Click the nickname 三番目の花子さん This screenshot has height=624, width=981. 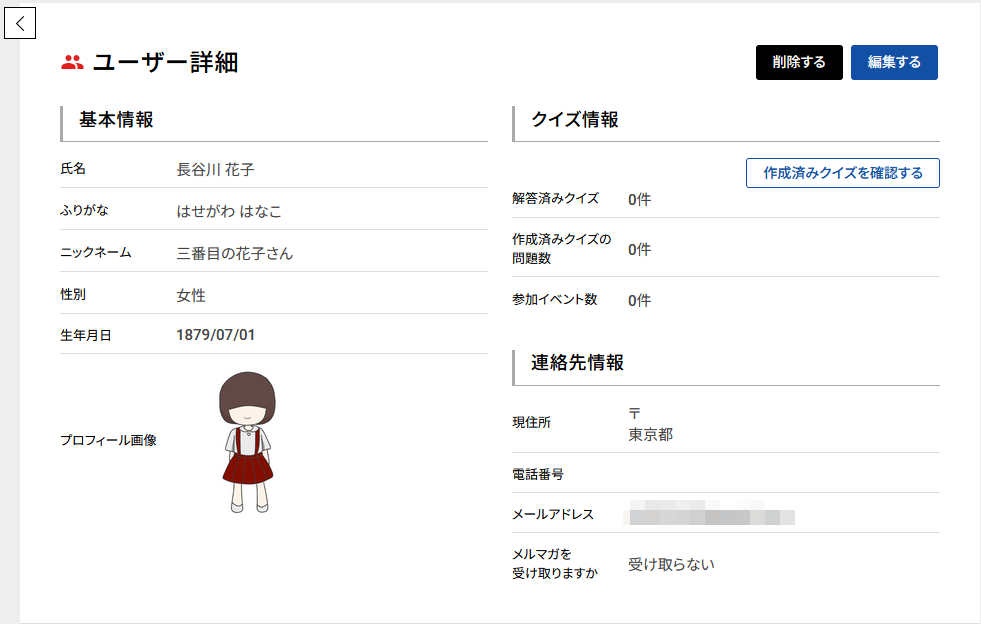pyautogui.click(x=235, y=253)
